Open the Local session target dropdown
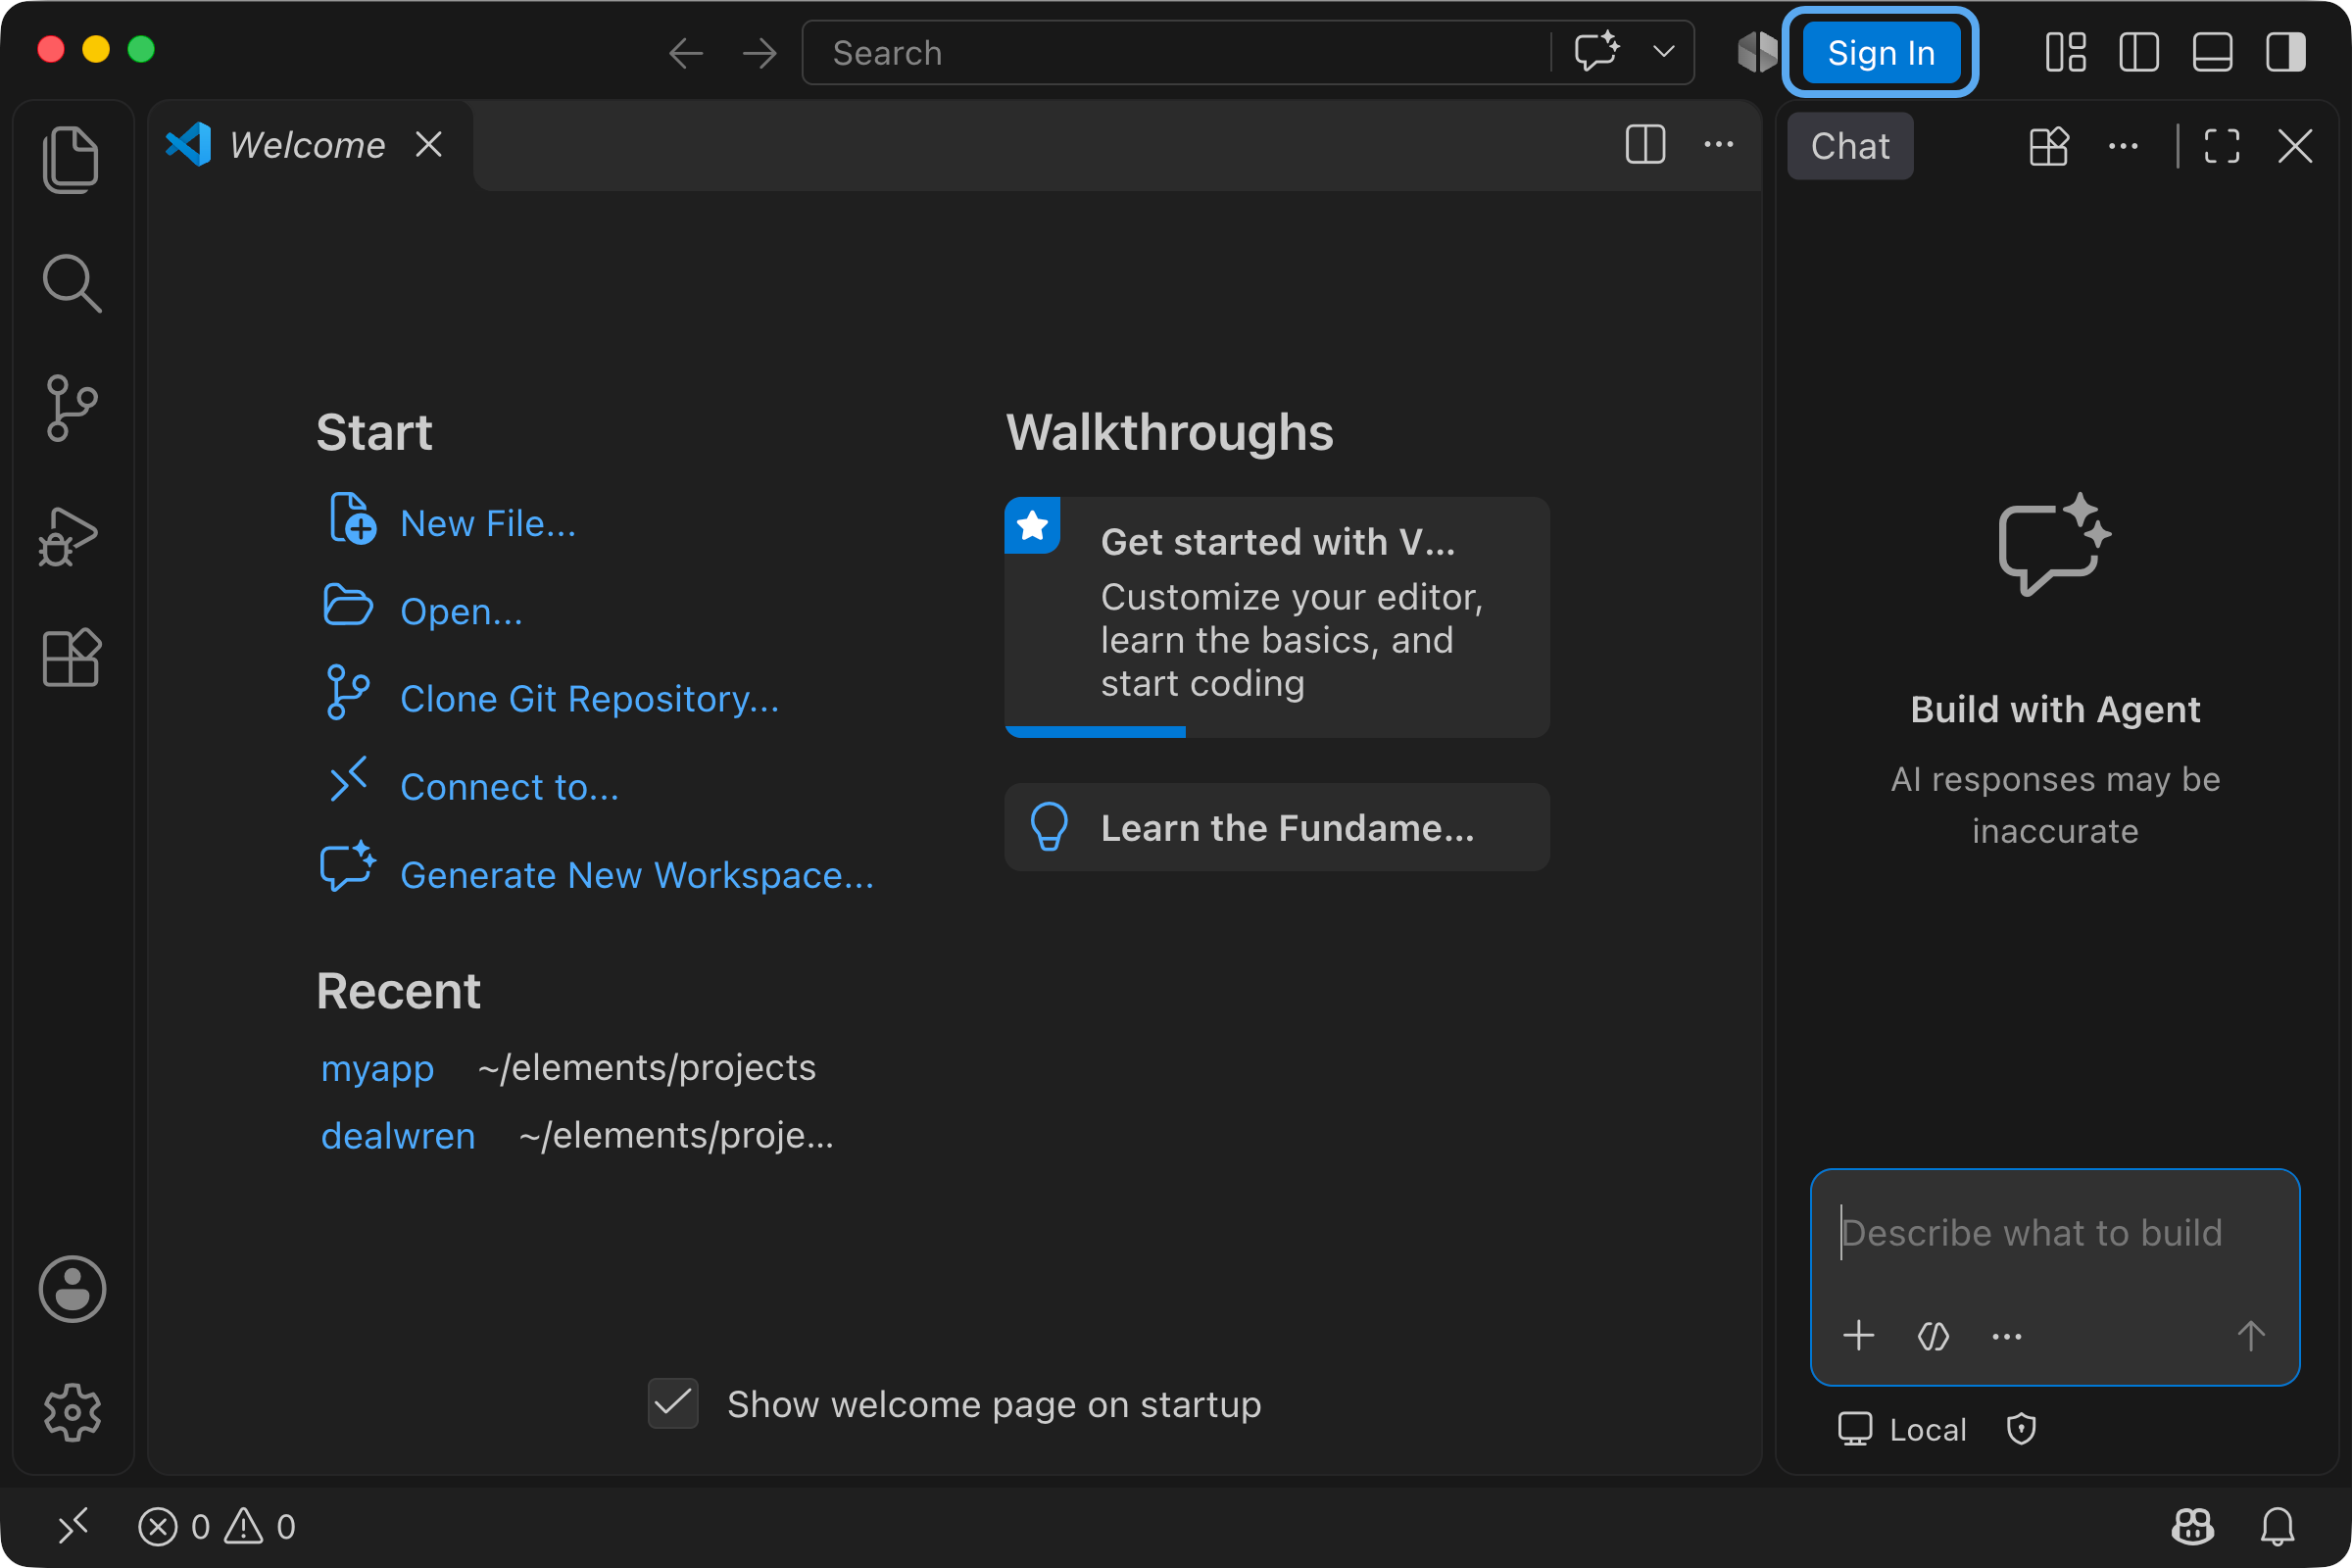The width and height of the screenshot is (2352, 1568). click(x=1902, y=1429)
